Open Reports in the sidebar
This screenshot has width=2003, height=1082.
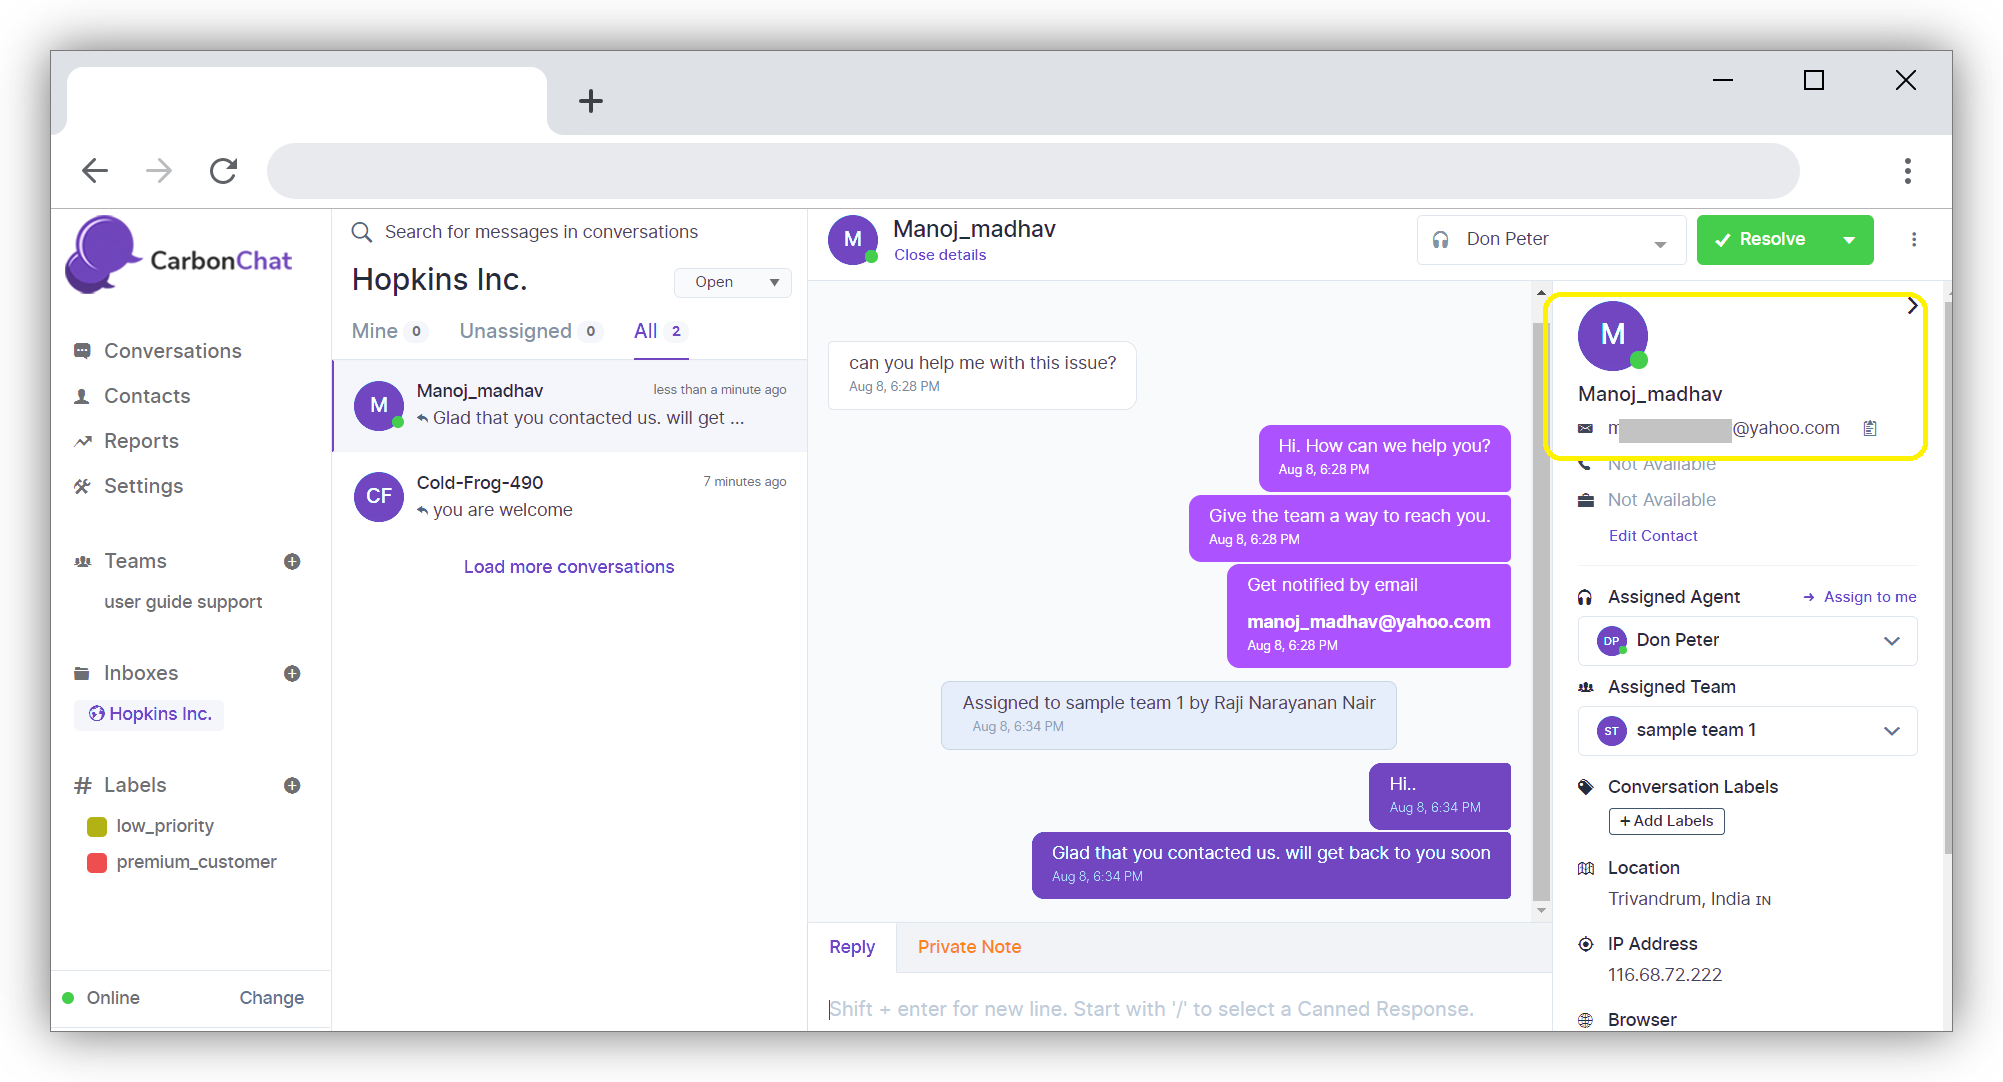pos(141,441)
